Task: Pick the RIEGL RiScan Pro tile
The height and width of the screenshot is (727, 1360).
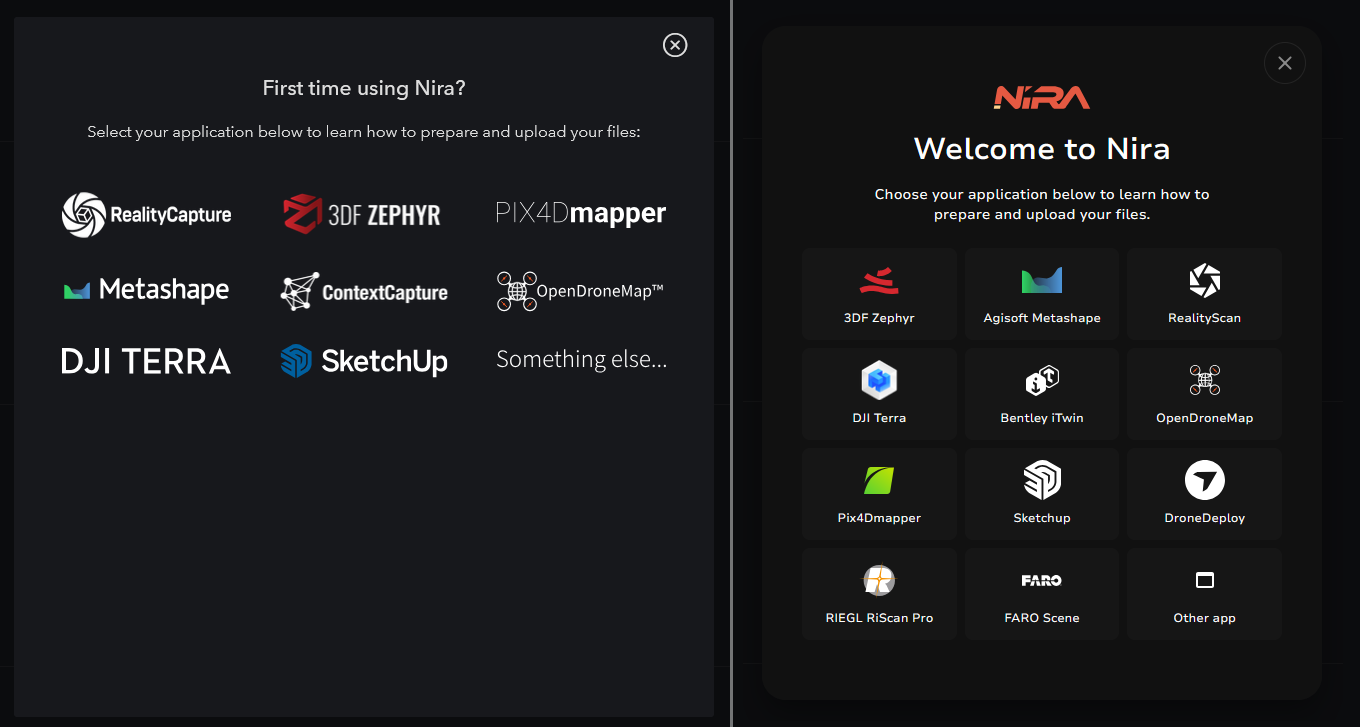Action: [x=879, y=594]
